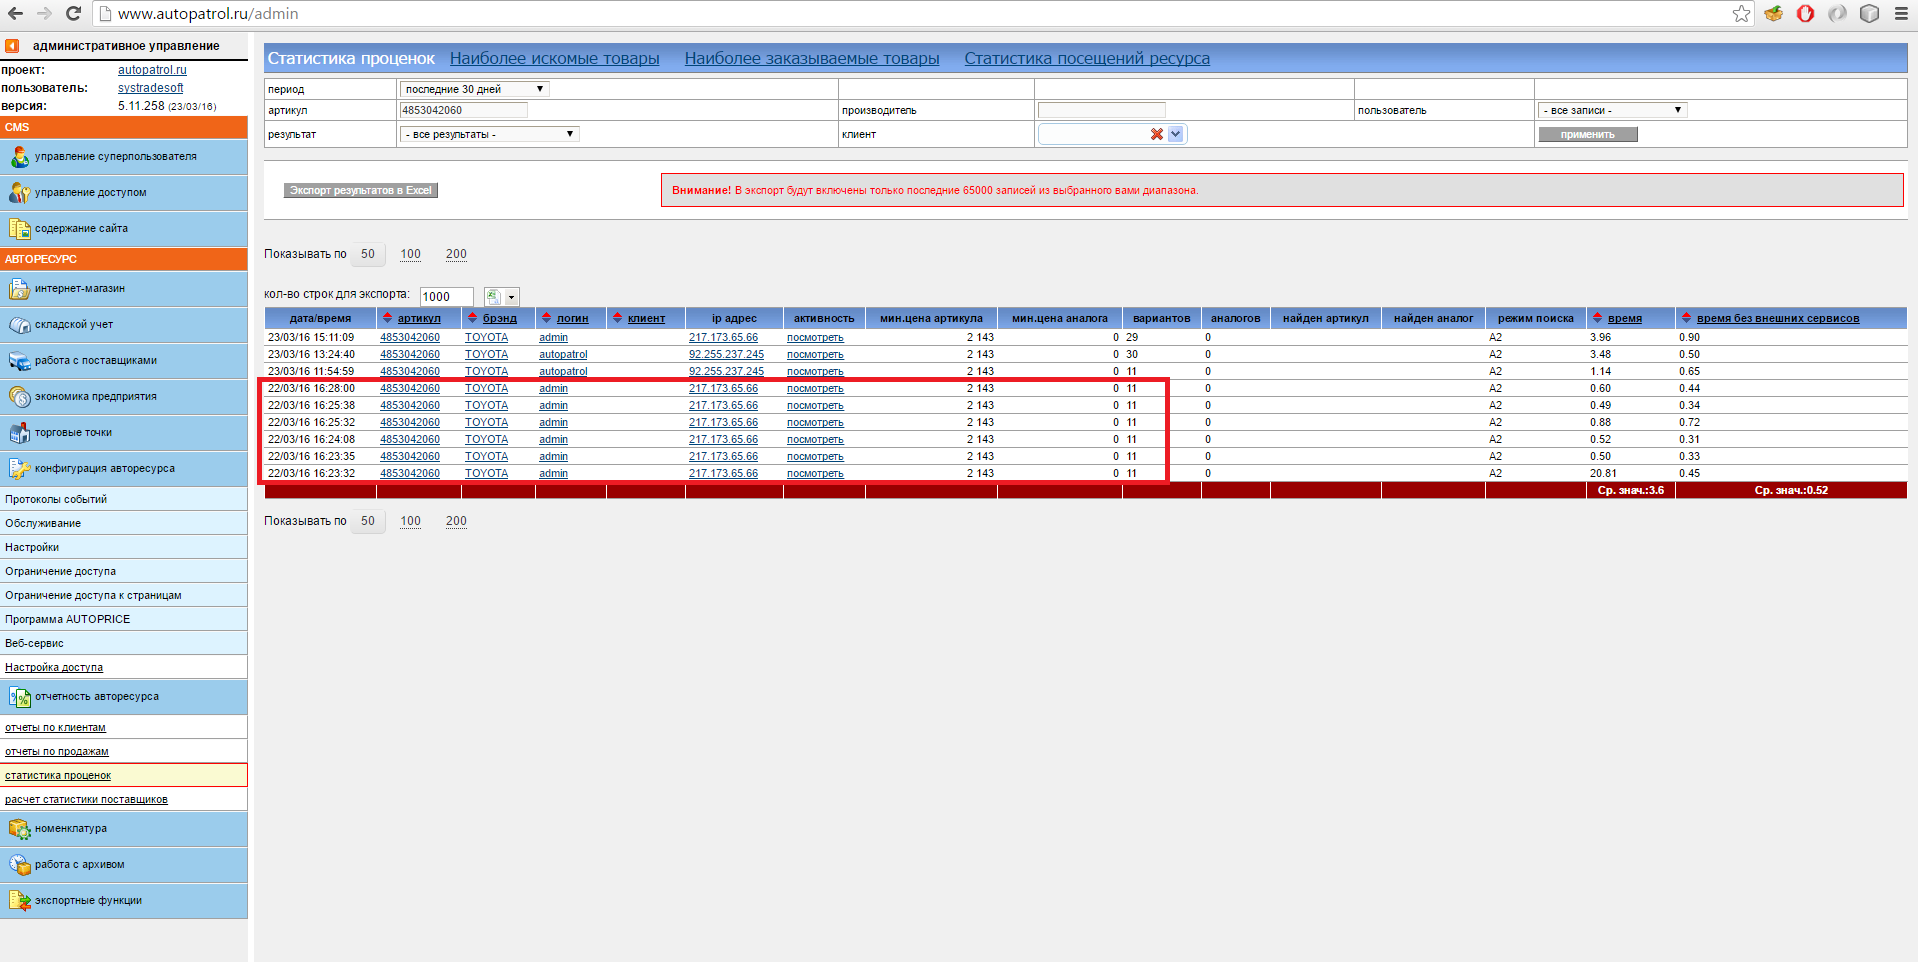Sort the table by the артикул column
Image resolution: width=1918 pixels, height=962 pixels.
[418, 319]
